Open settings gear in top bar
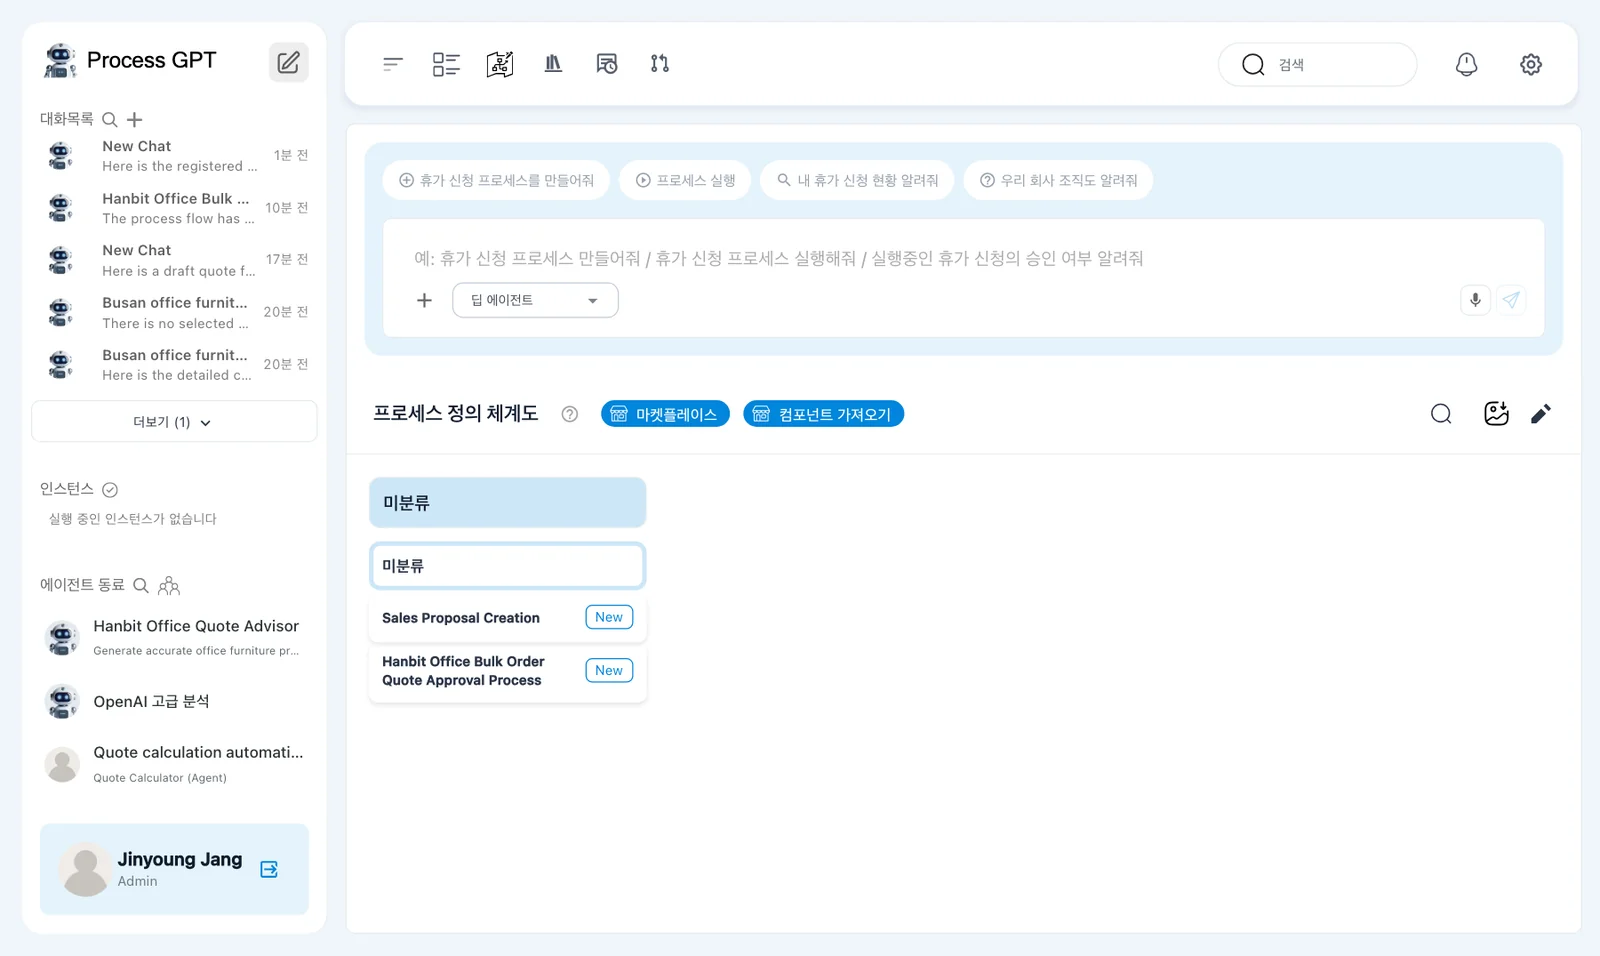 [x=1531, y=64]
